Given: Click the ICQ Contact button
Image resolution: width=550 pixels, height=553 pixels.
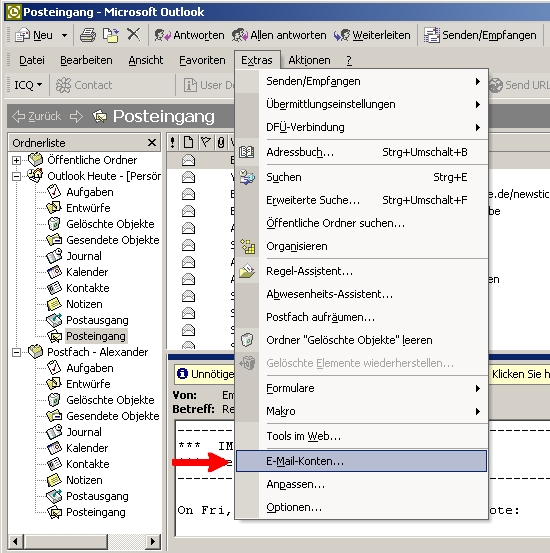Looking at the screenshot, I should click(84, 85).
